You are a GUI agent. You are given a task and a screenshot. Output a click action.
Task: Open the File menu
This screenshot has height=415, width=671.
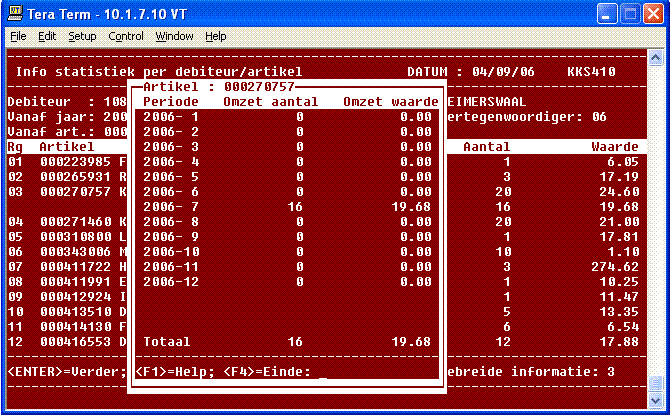(18, 36)
